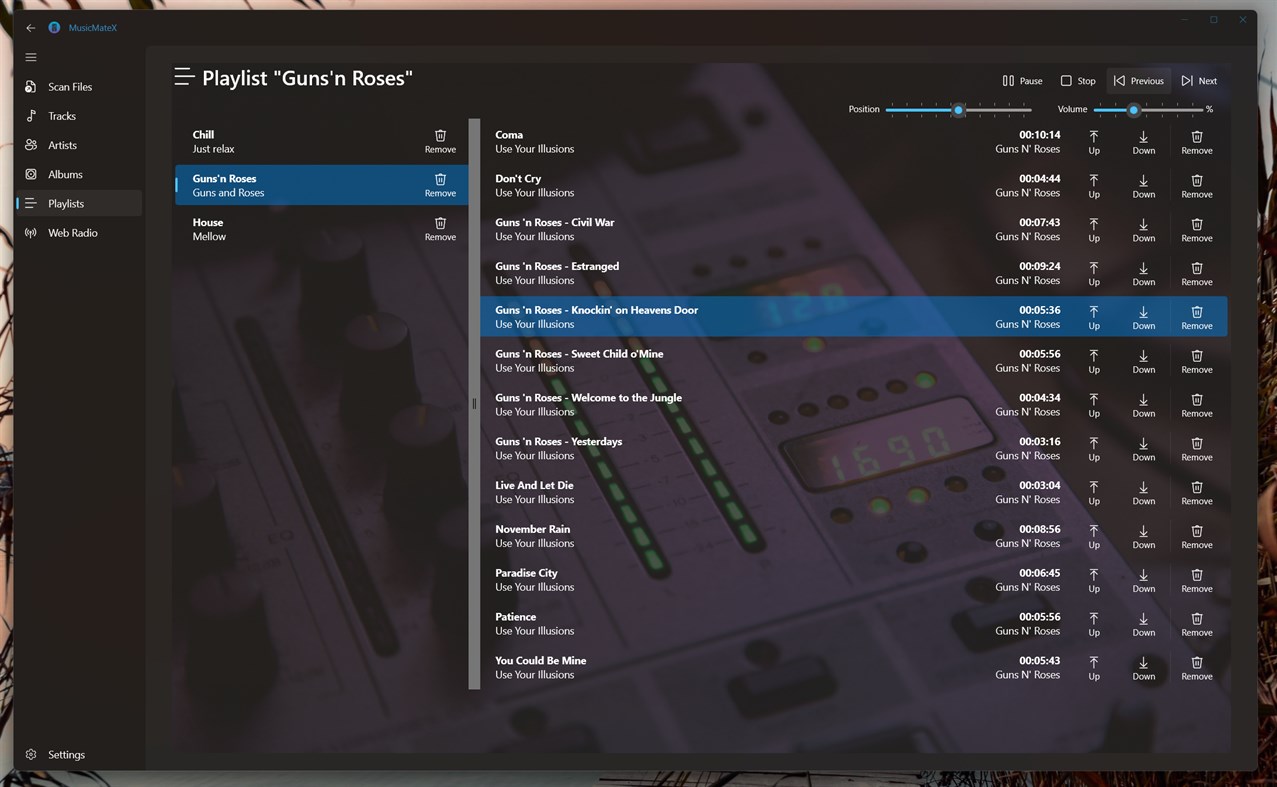Pause the current track
Viewport: 1277px width, 787px height.
(1021, 80)
